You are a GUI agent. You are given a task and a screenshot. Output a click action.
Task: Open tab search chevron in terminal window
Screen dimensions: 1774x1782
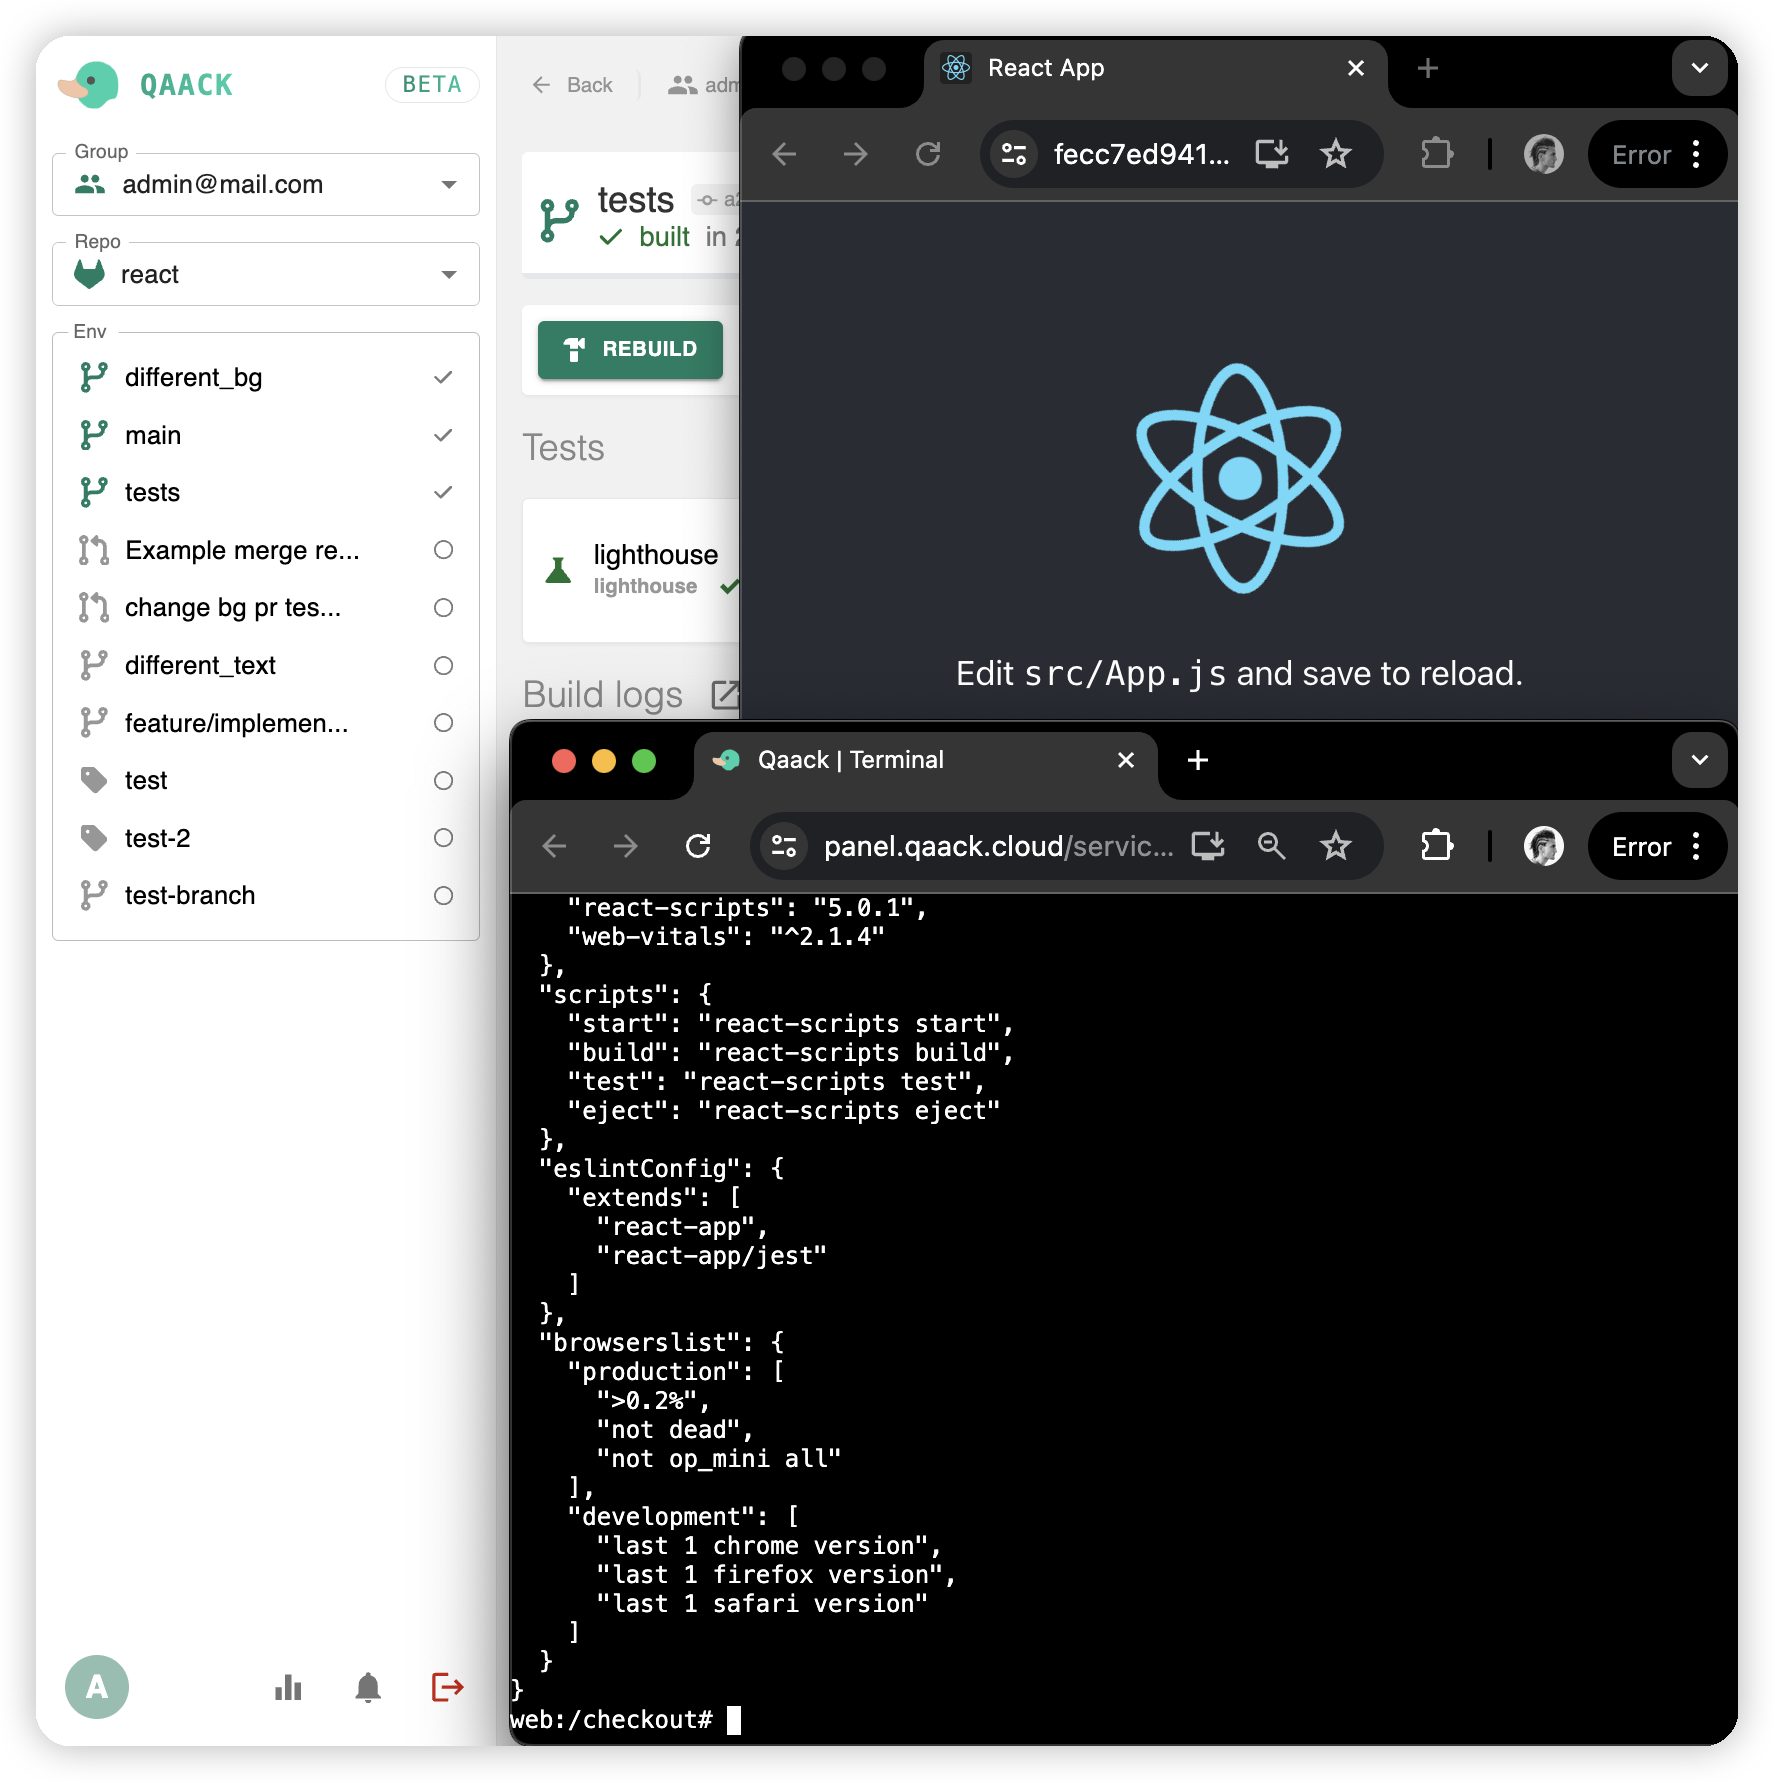pos(1699,760)
